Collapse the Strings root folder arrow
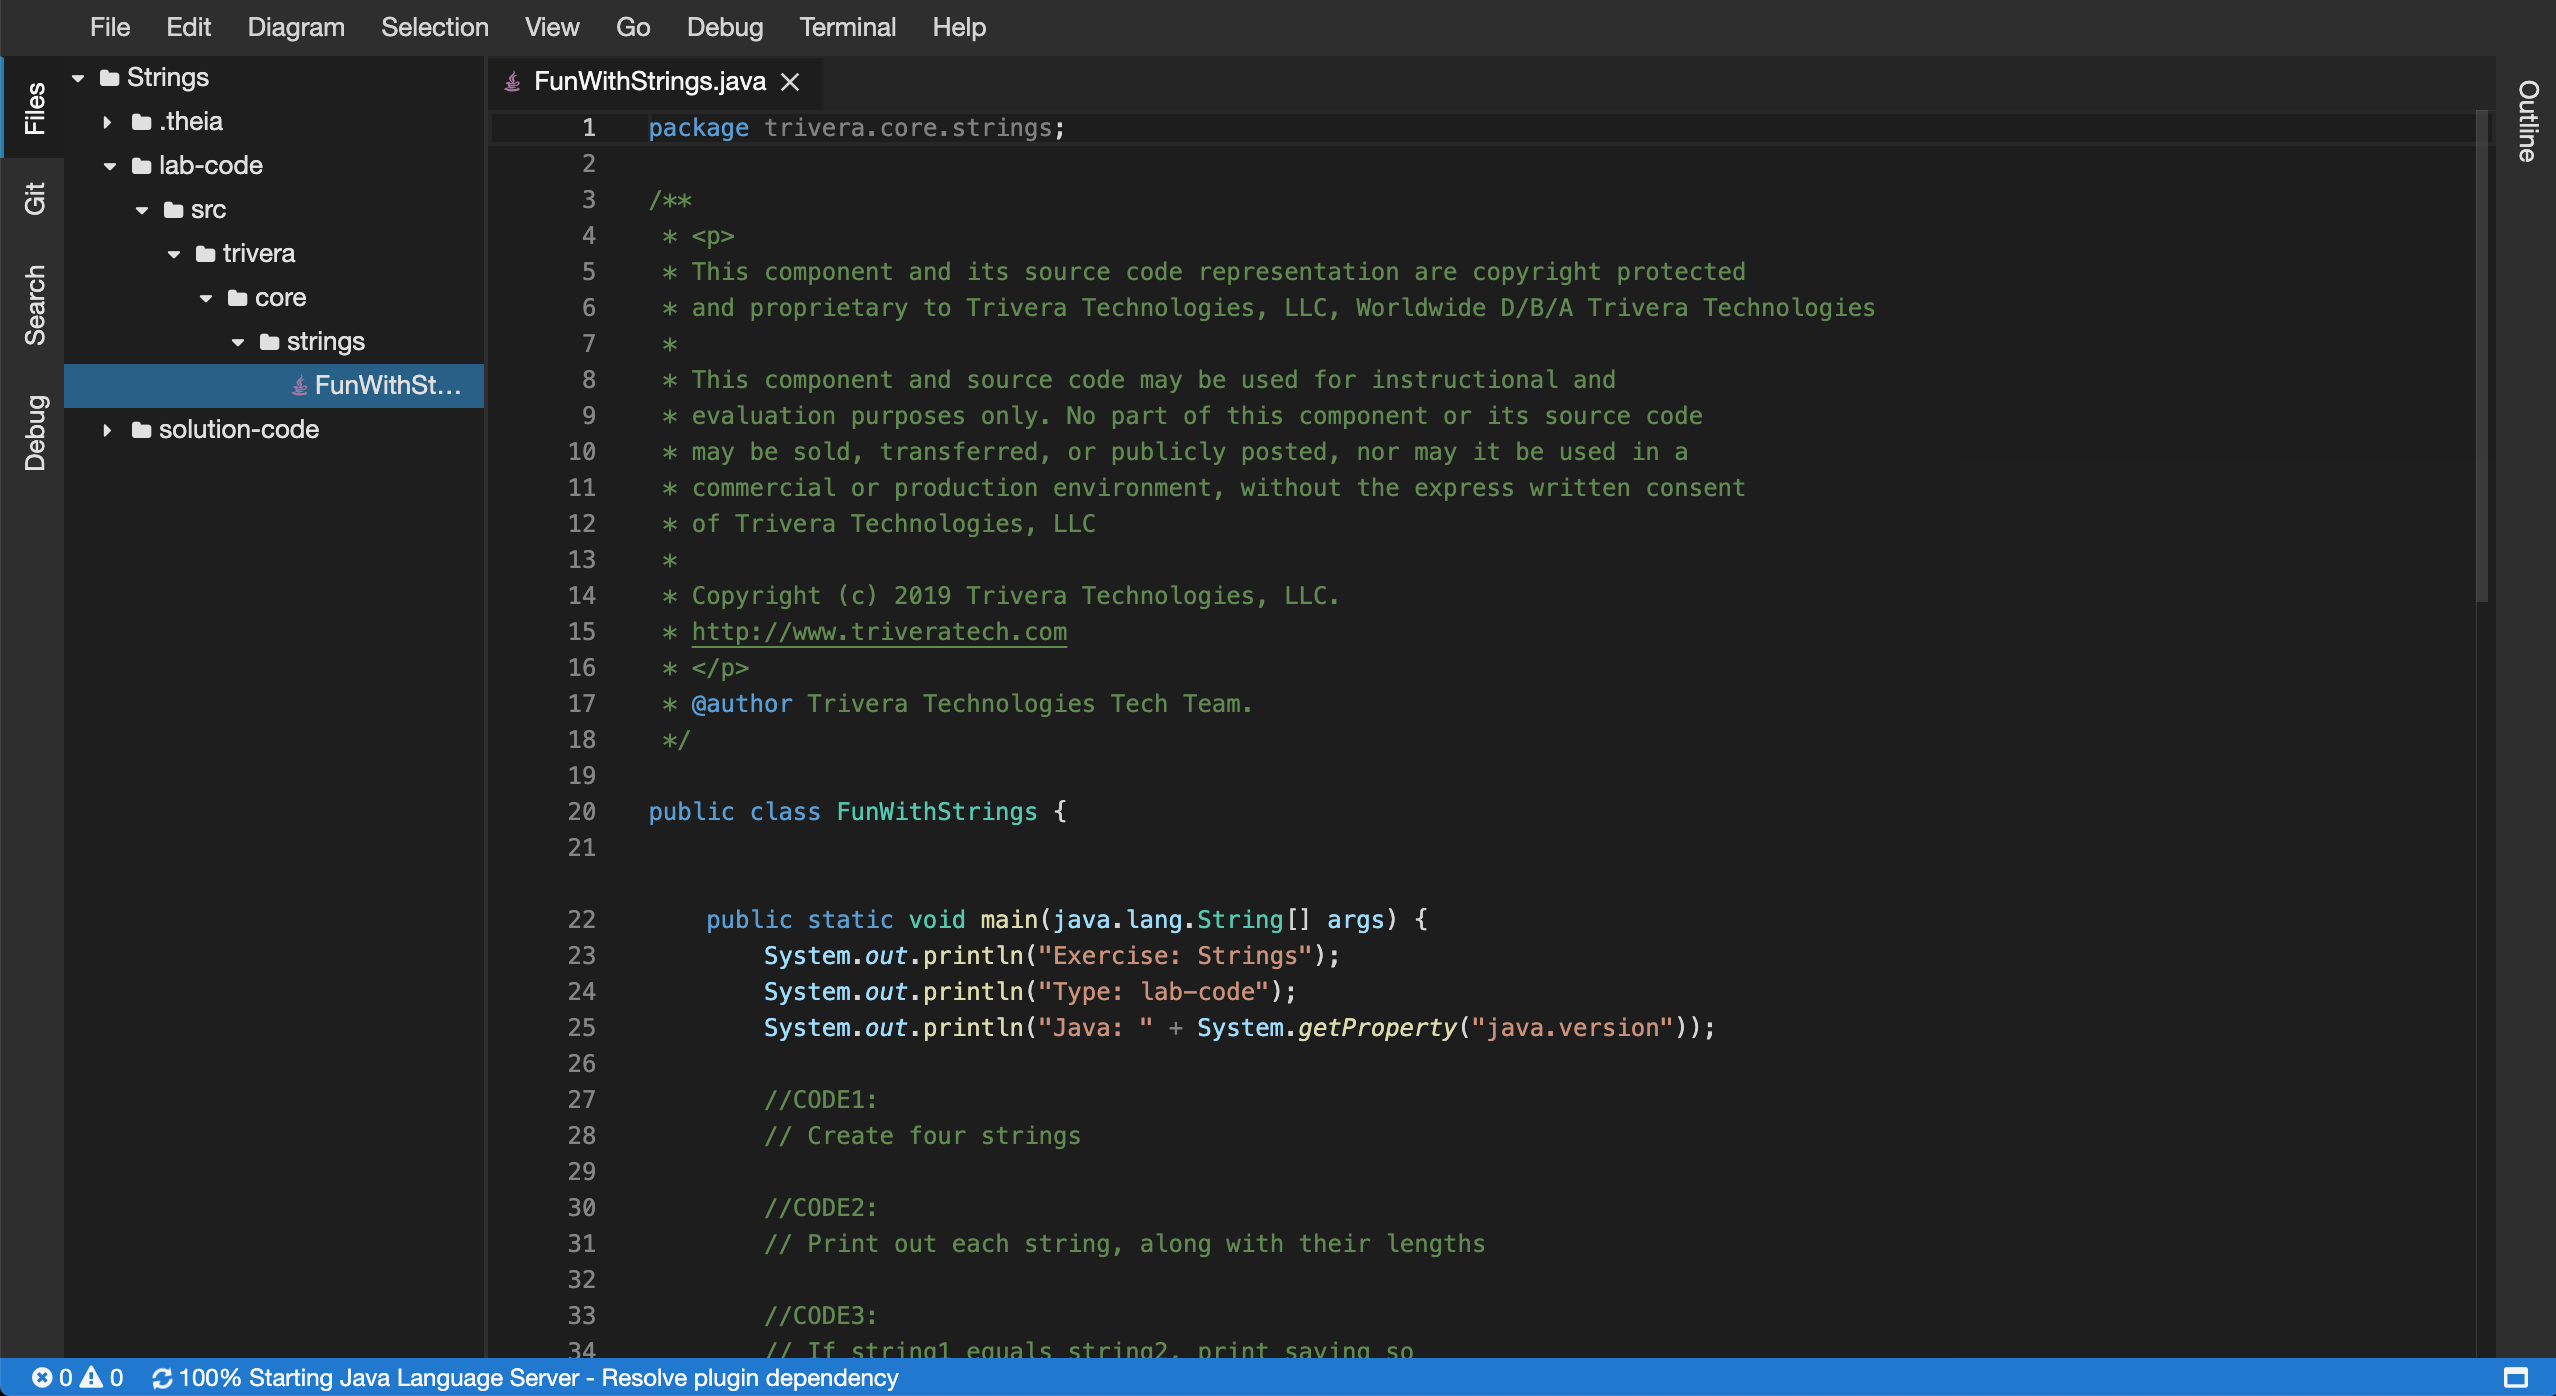 point(78,78)
